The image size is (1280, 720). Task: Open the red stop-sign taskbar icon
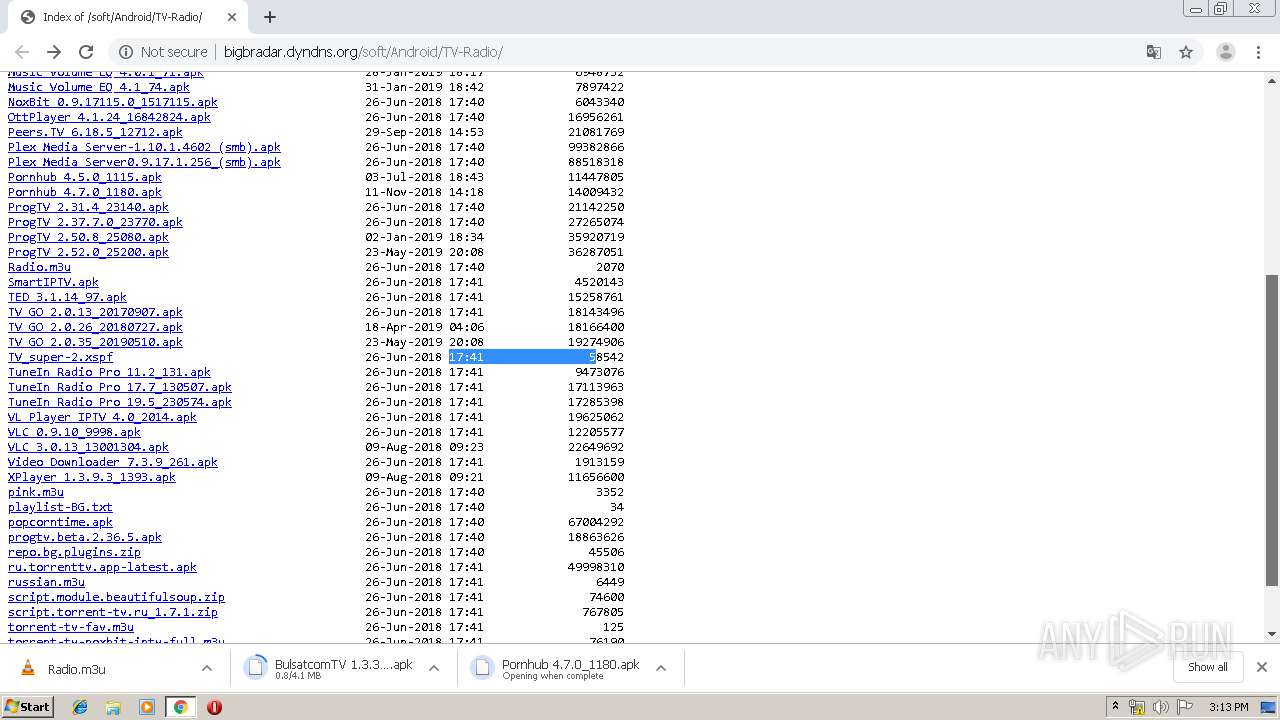214,707
